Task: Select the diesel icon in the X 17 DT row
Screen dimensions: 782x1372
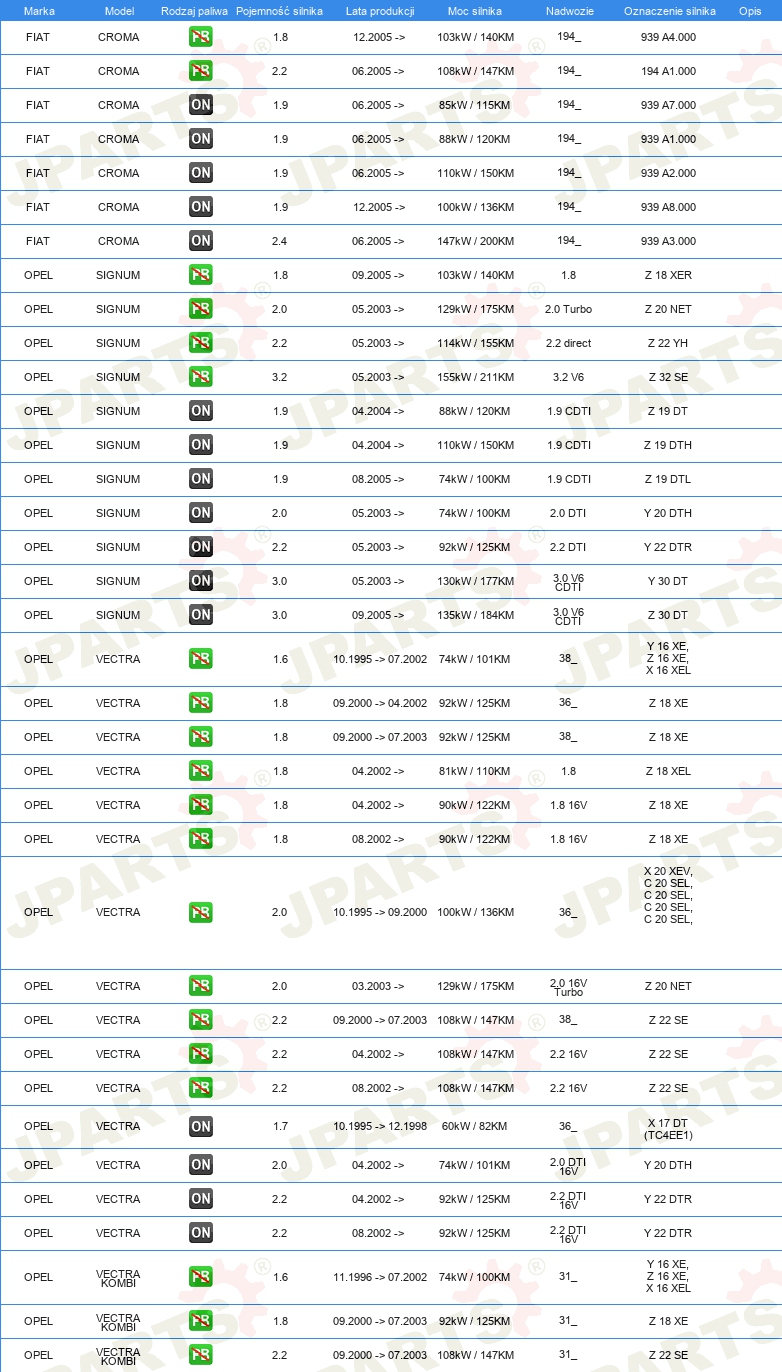Action: [x=201, y=1127]
